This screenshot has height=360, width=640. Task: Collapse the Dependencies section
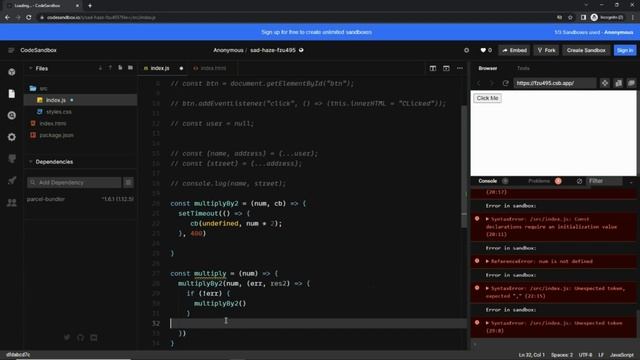coord(31,162)
